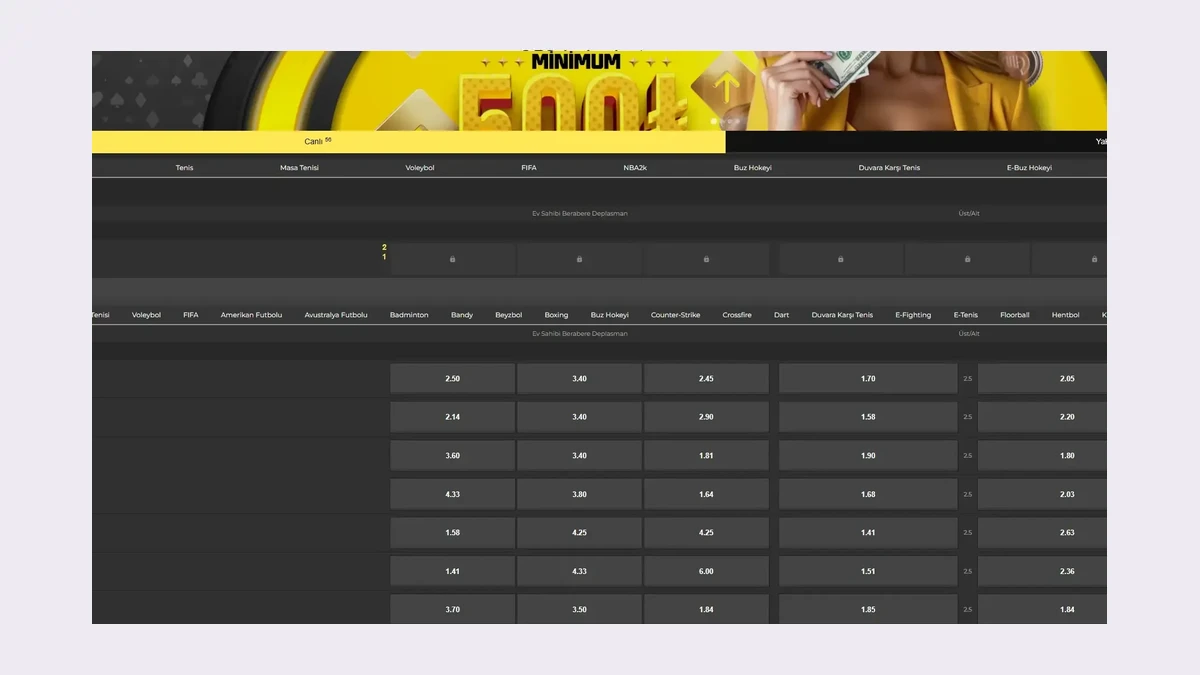Choose the 2.90 away odds button

click(706, 417)
